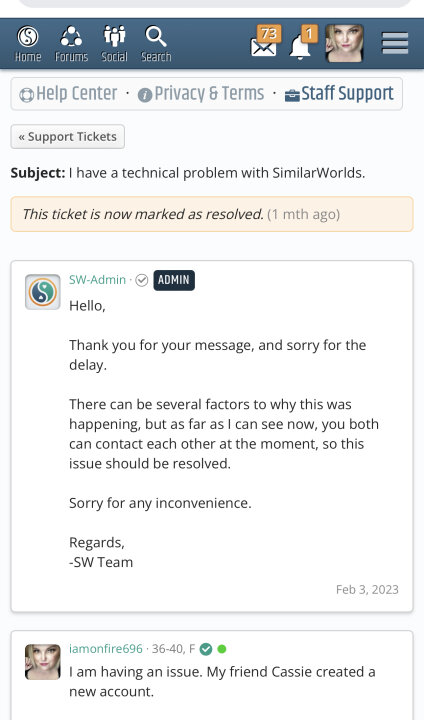Click green online status dot
This screenshot has height=720, width=424.
222,649
